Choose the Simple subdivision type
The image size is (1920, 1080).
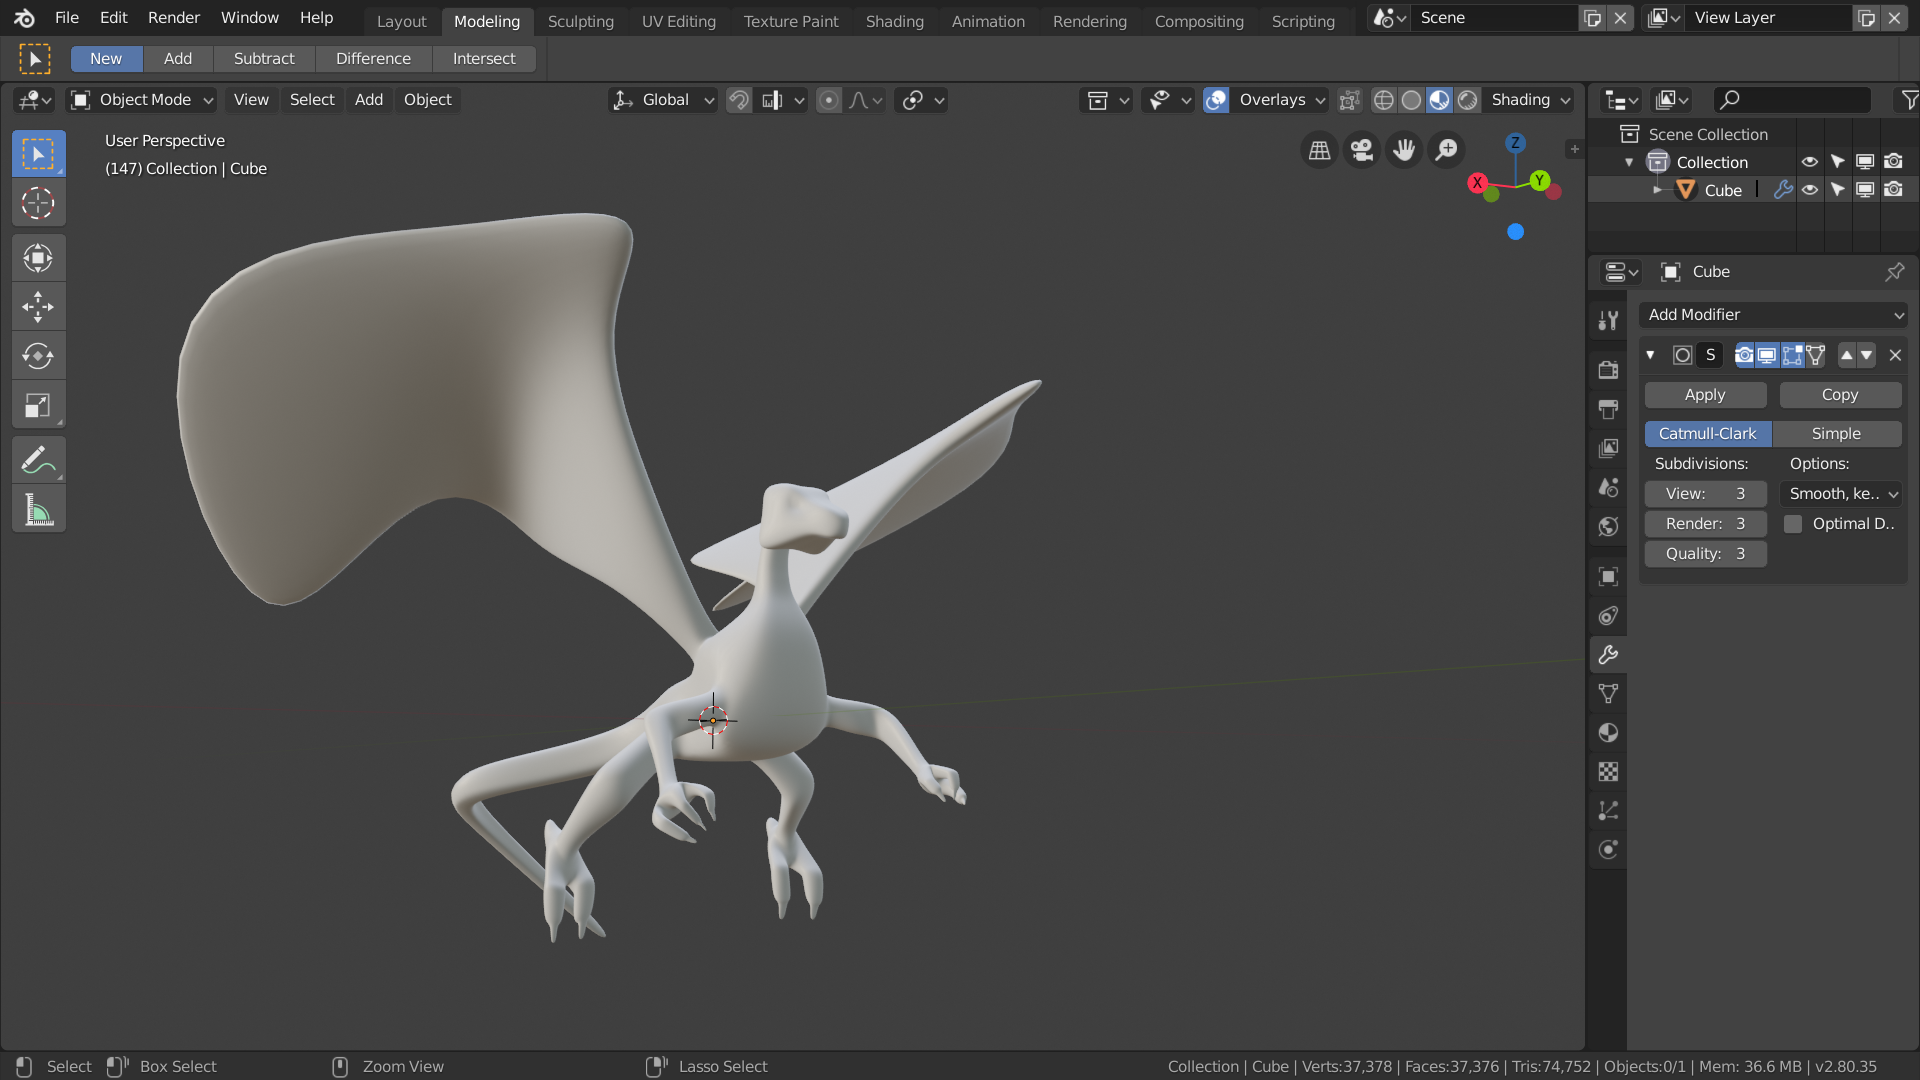(x=1837, y=434)
